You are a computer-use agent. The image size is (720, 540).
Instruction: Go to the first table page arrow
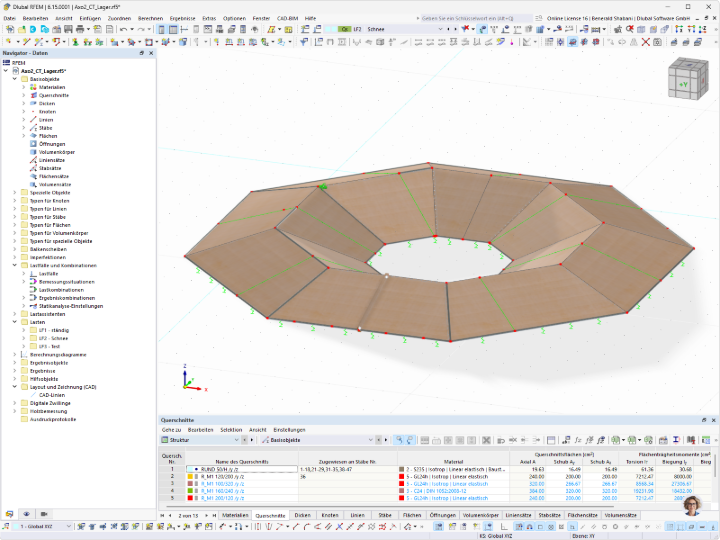coord(162,515)
